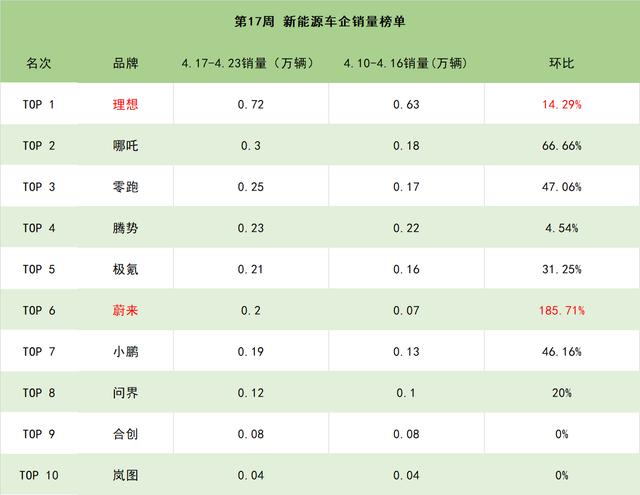Click the 名次 column header
The height and width of the screenshot is (495, 640).
(38, 63)
